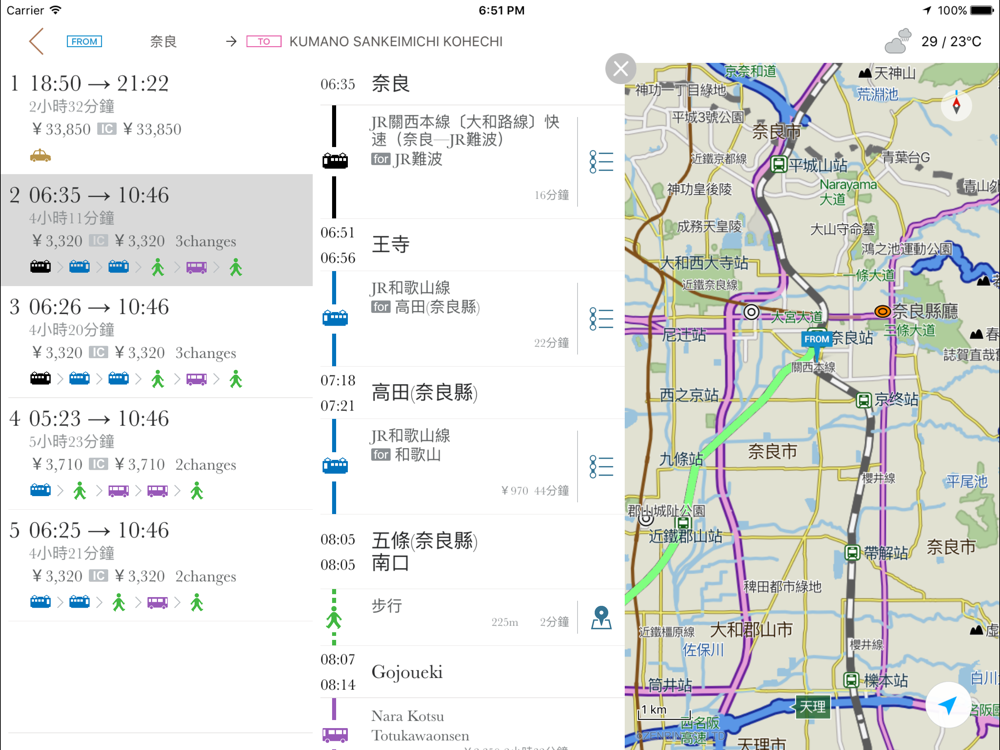Tap 6:51 PM clock in status bar
1000x750 pixels.
coord(501,10)
